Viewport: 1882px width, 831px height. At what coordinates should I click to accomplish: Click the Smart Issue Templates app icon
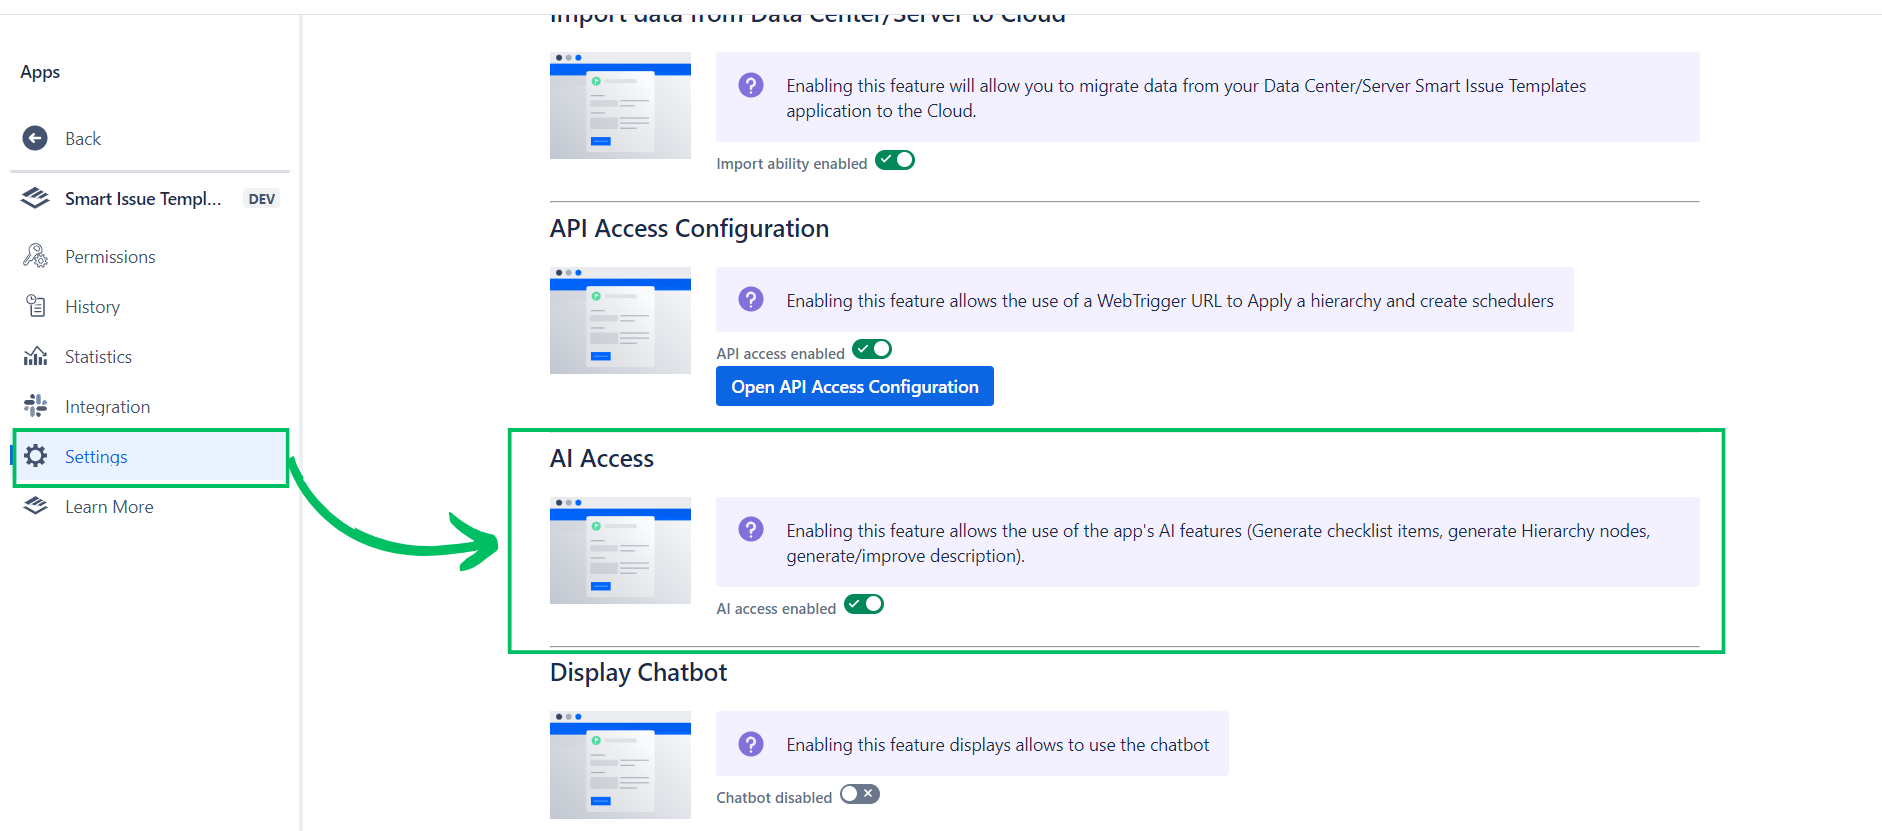click(x=35, y=198)
